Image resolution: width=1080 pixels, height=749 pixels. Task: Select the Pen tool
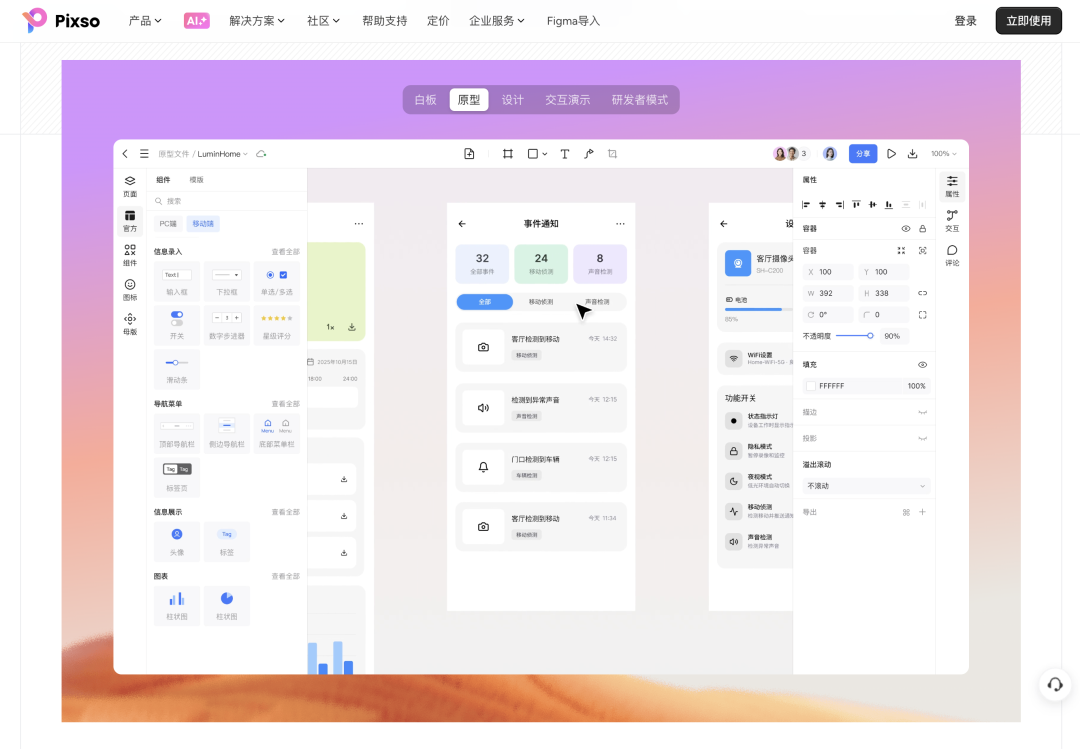pos(589,154)
